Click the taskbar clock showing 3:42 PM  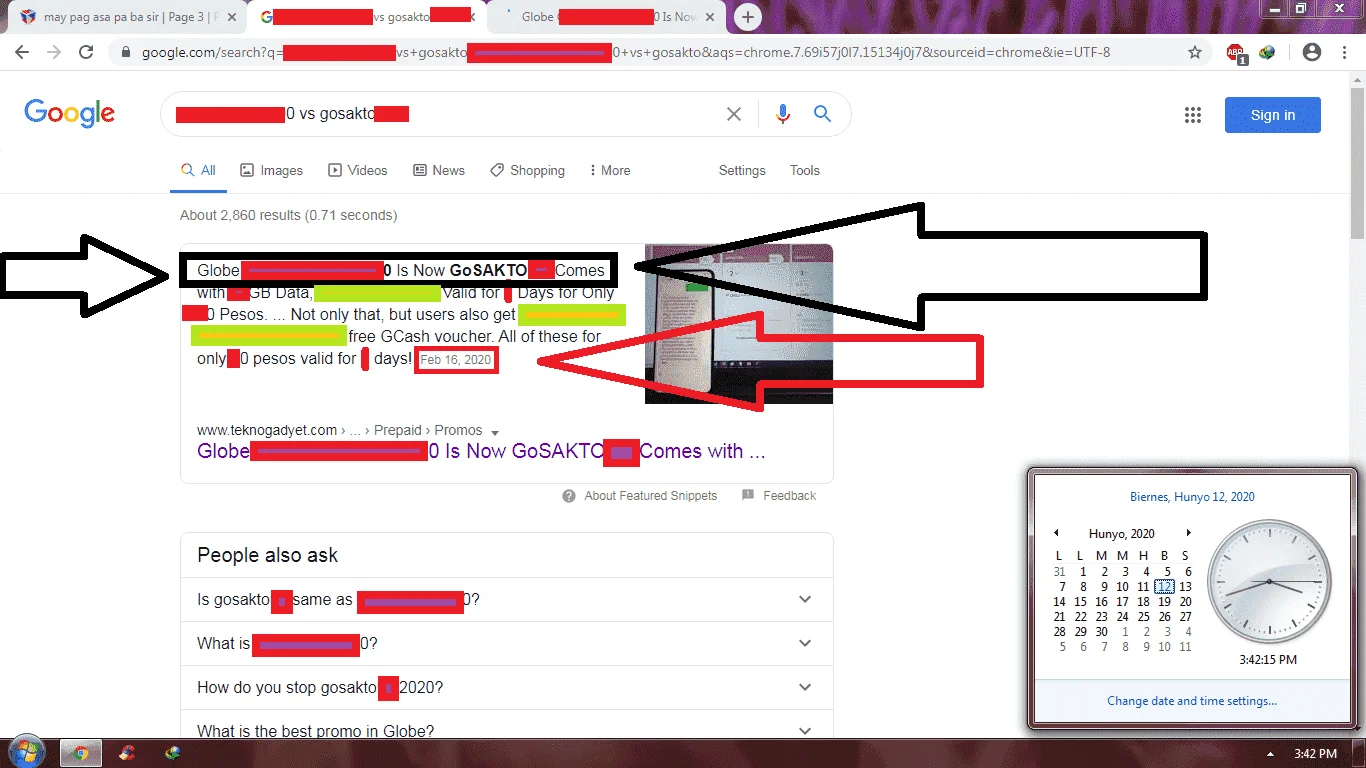pyautogui.click(x=1315, y=754)
